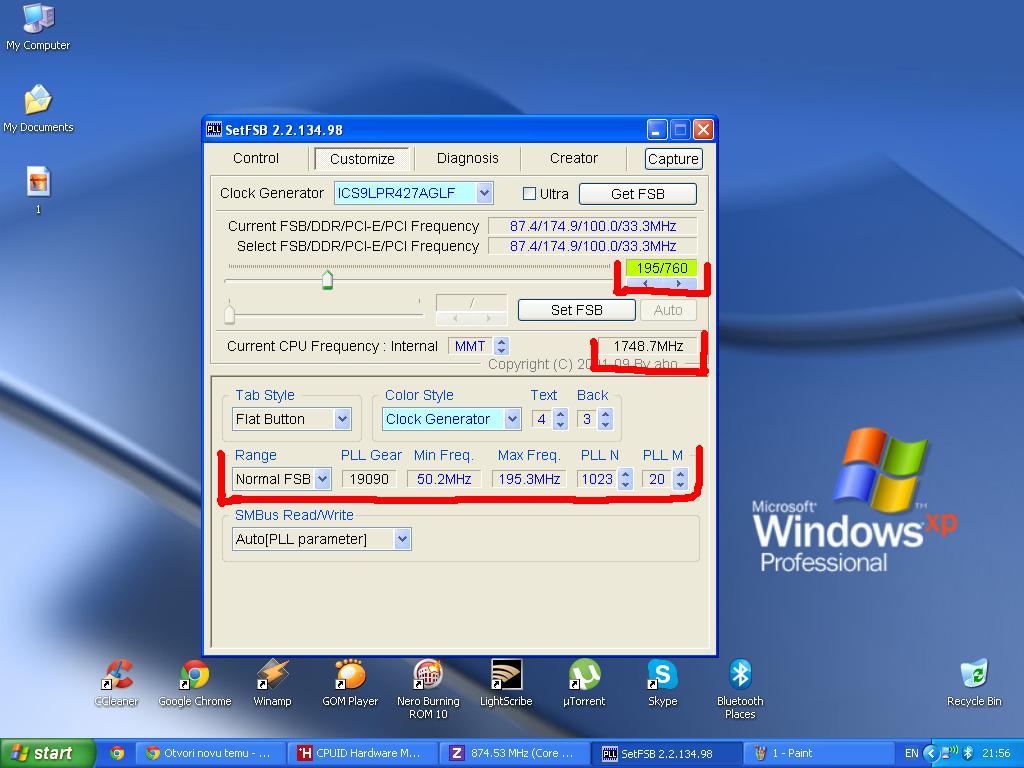Click the Get FSB button
This screenshot has width=1024, height=768.
(x=637, y=194)
